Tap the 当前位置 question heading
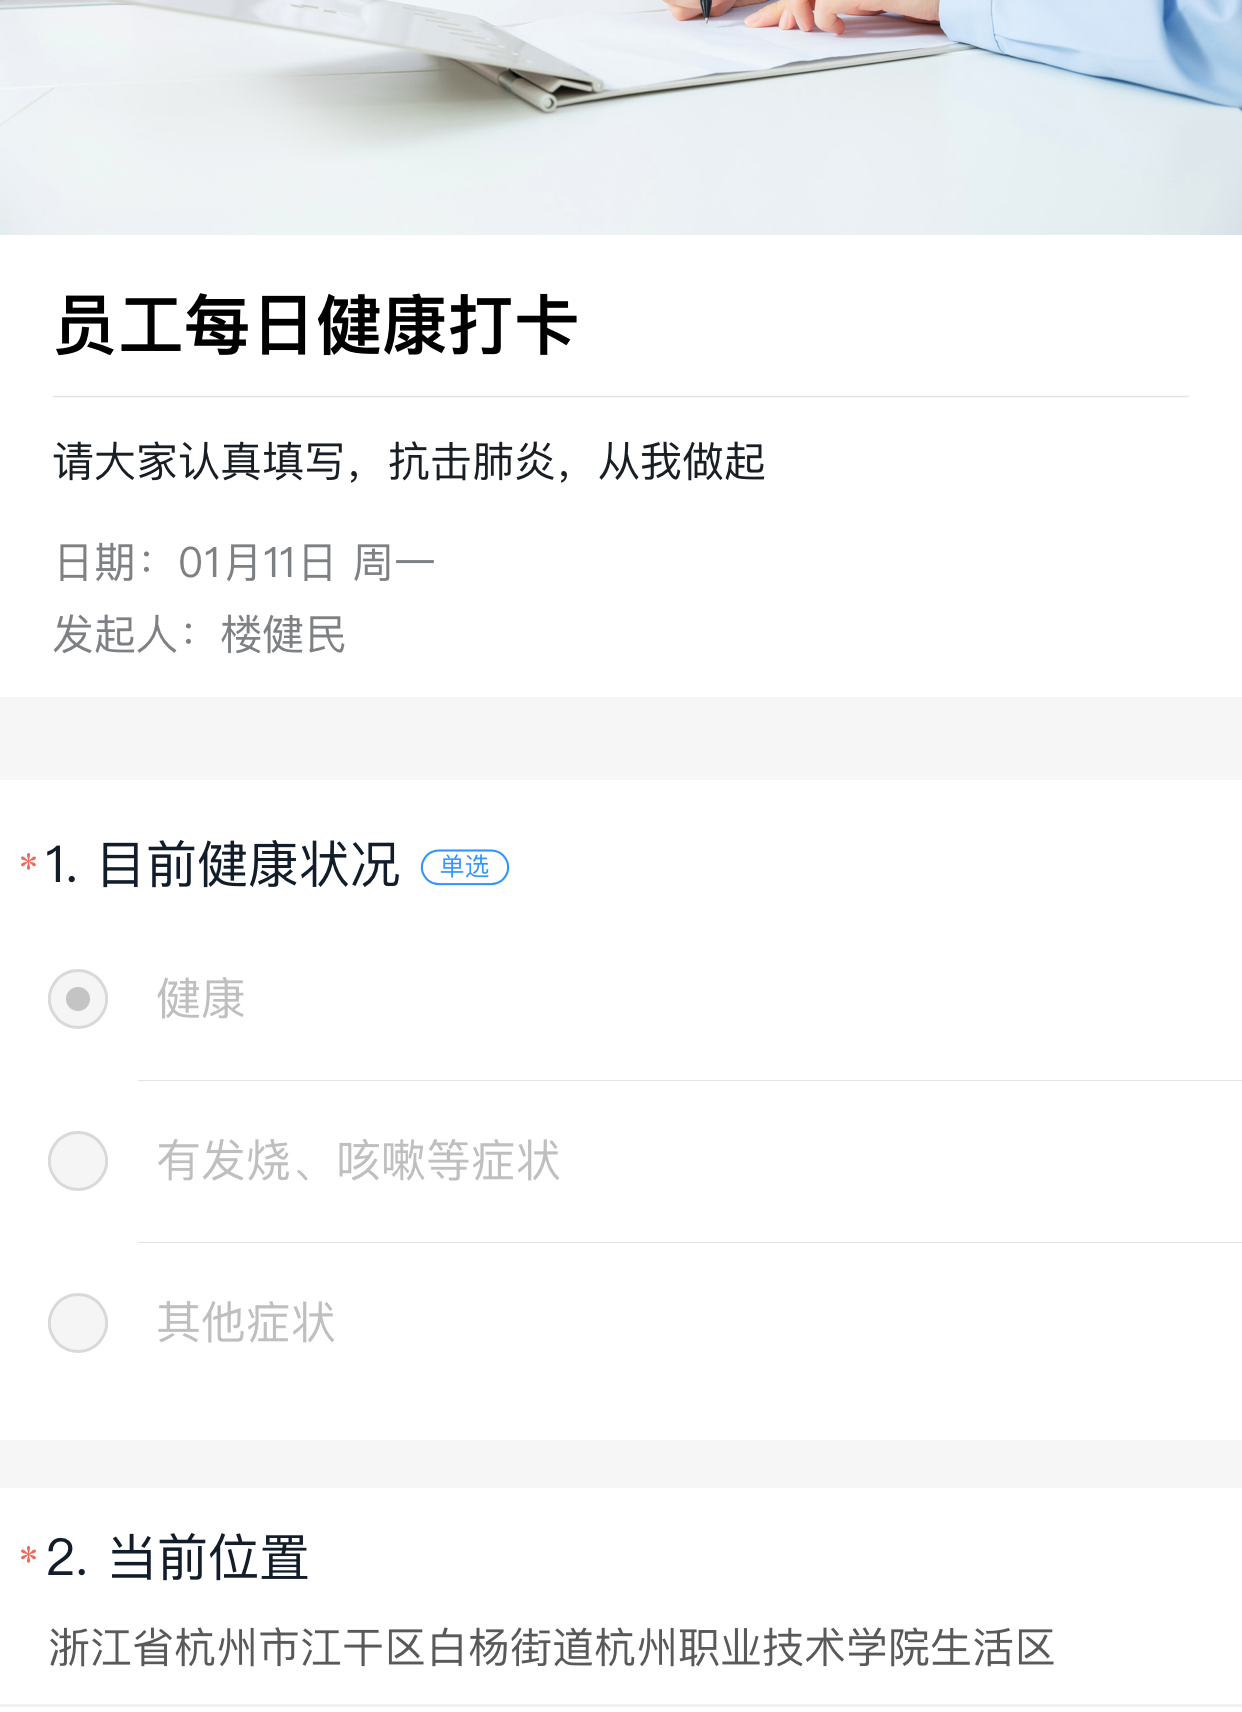1242x1712 pixels. coord(208,1558)
